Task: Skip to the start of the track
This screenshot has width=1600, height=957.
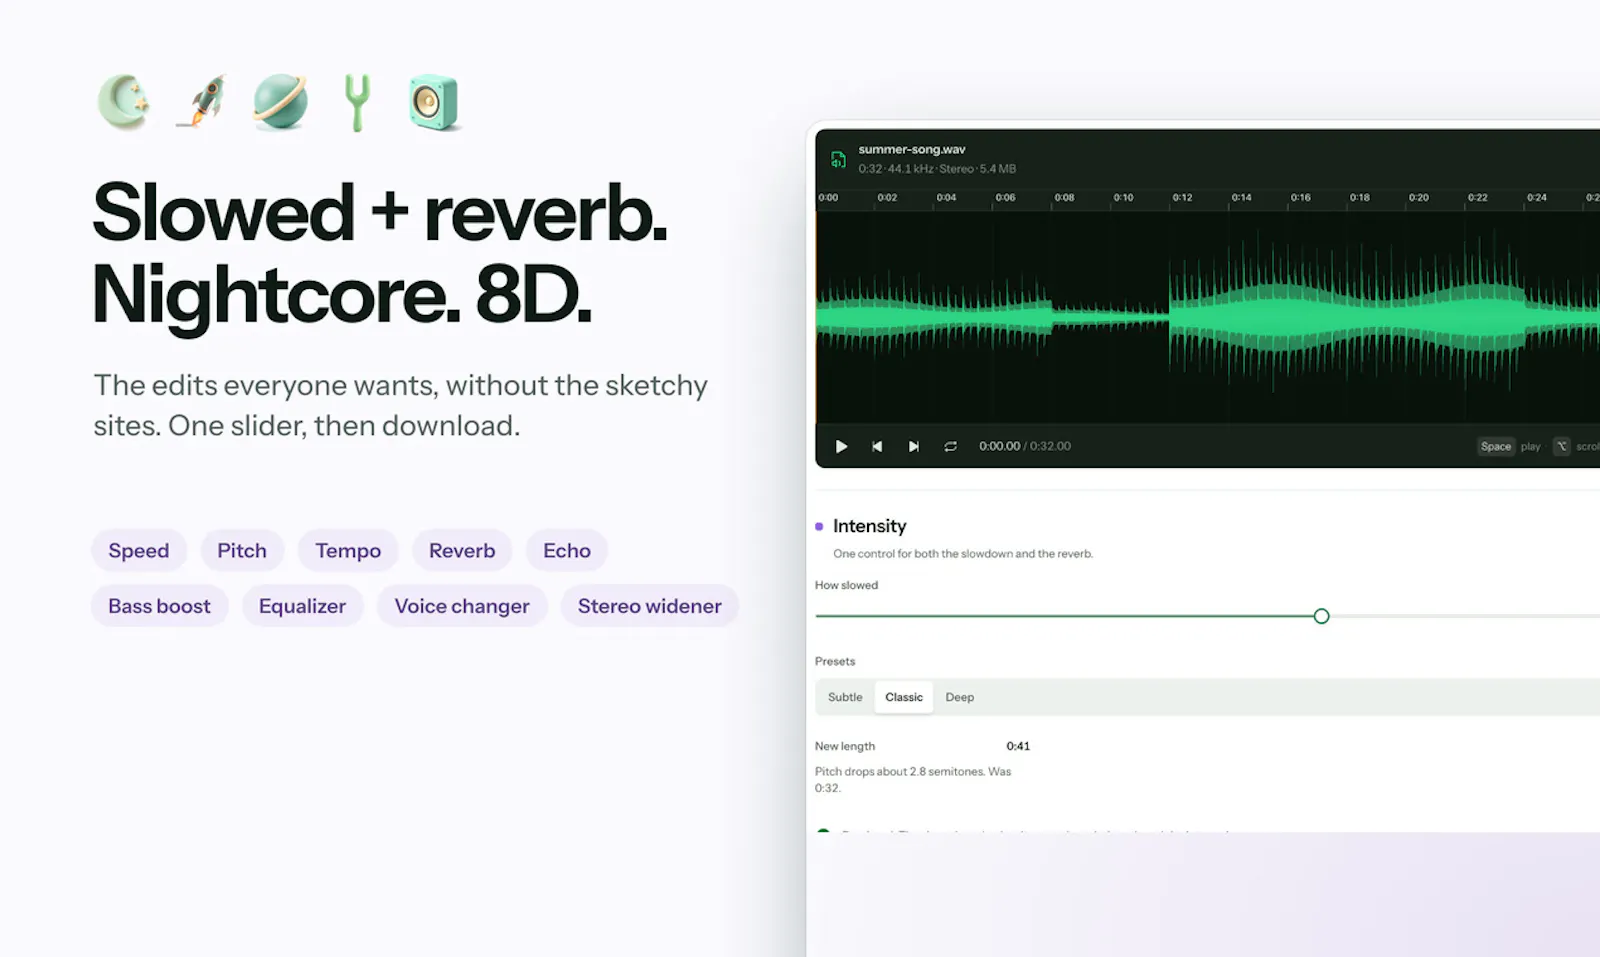Action: tap(877, 446)
